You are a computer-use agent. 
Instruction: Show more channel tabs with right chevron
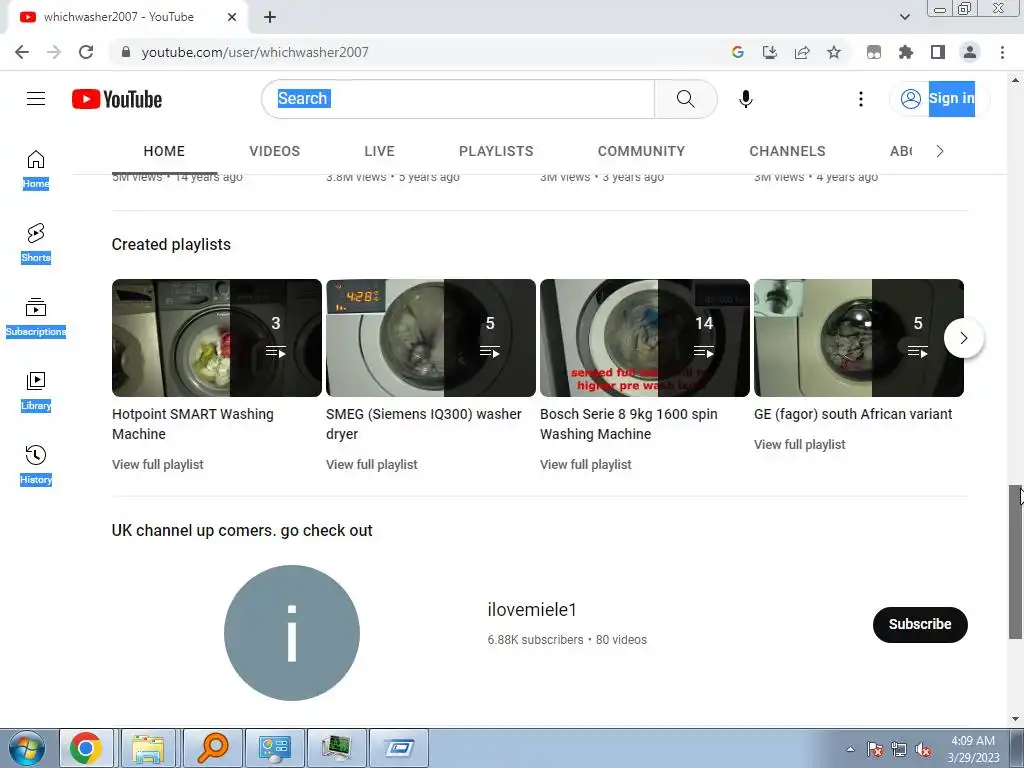pyautogui.click(x=940, y=152)
